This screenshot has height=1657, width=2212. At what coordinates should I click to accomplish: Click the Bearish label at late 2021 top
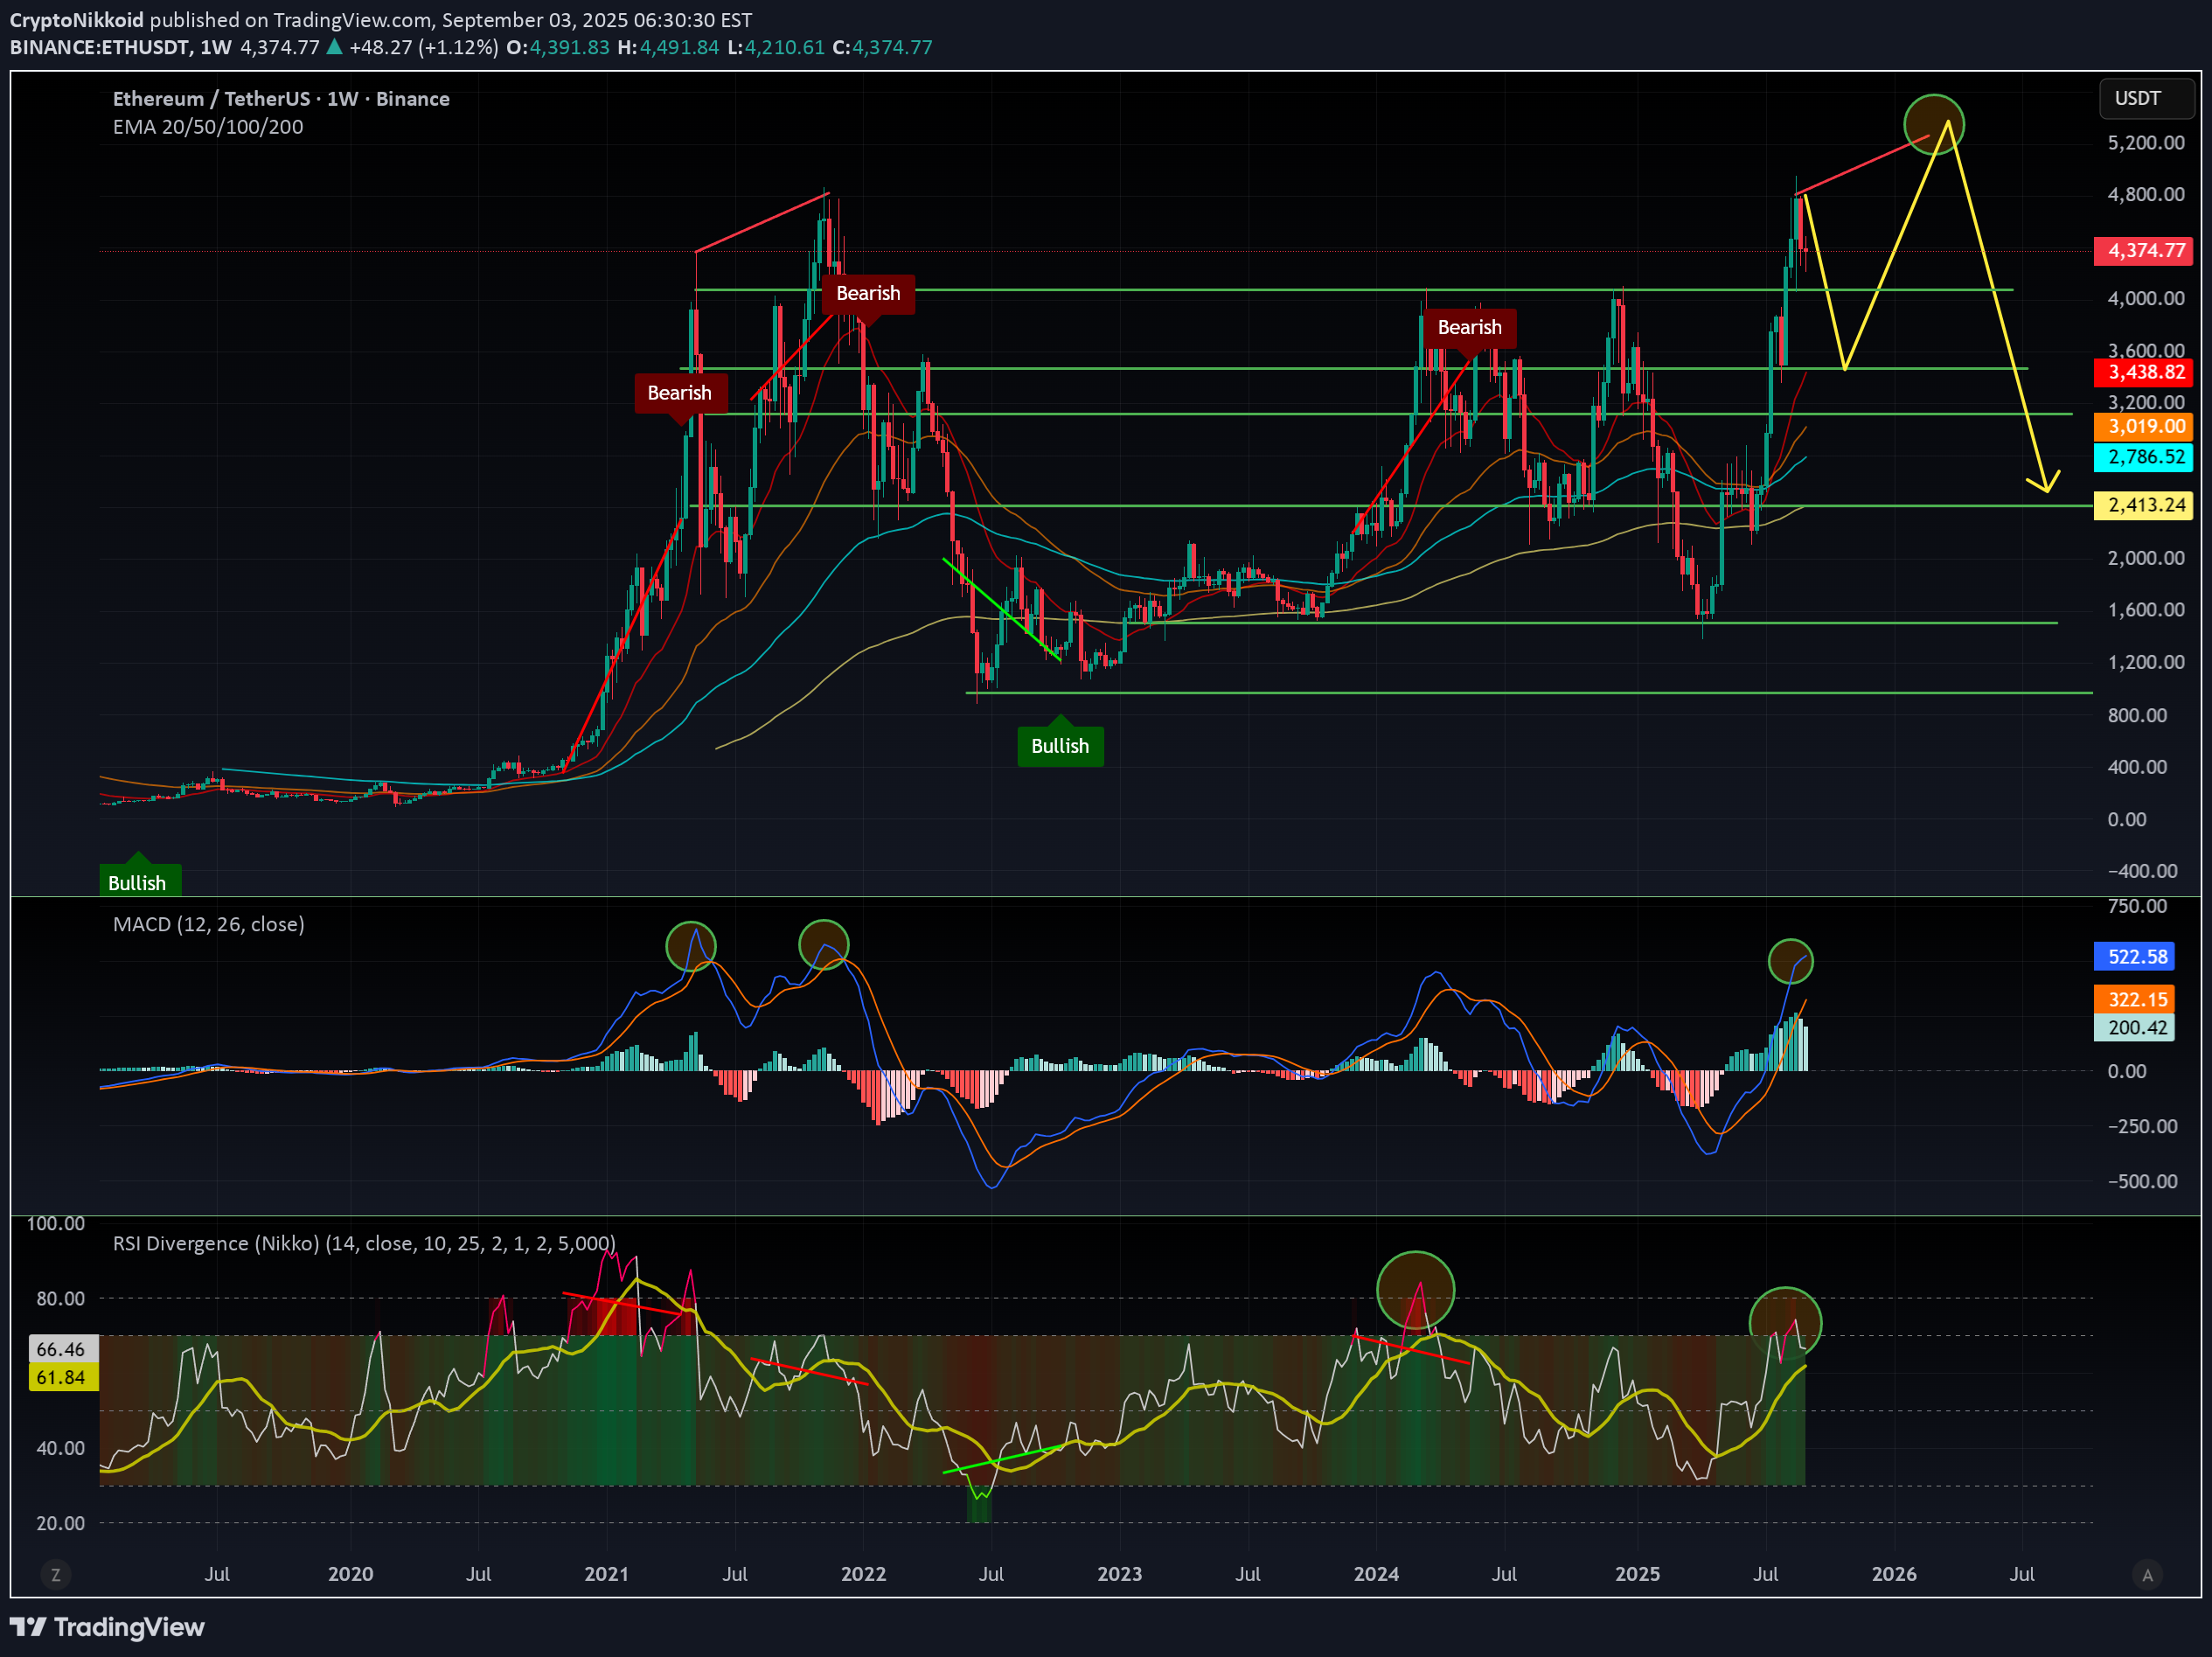868,294
